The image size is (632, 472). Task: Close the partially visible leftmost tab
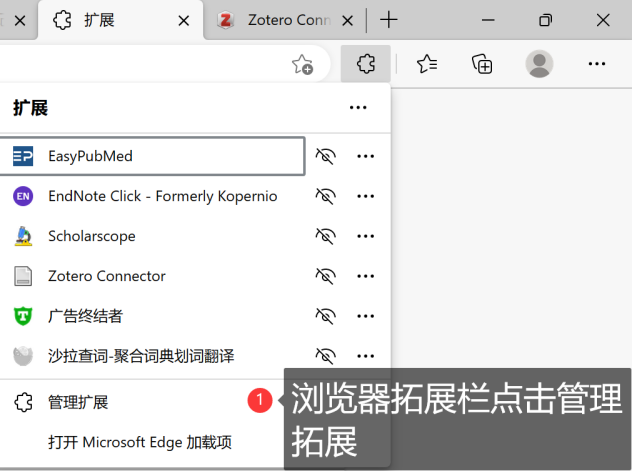[20, 20]
